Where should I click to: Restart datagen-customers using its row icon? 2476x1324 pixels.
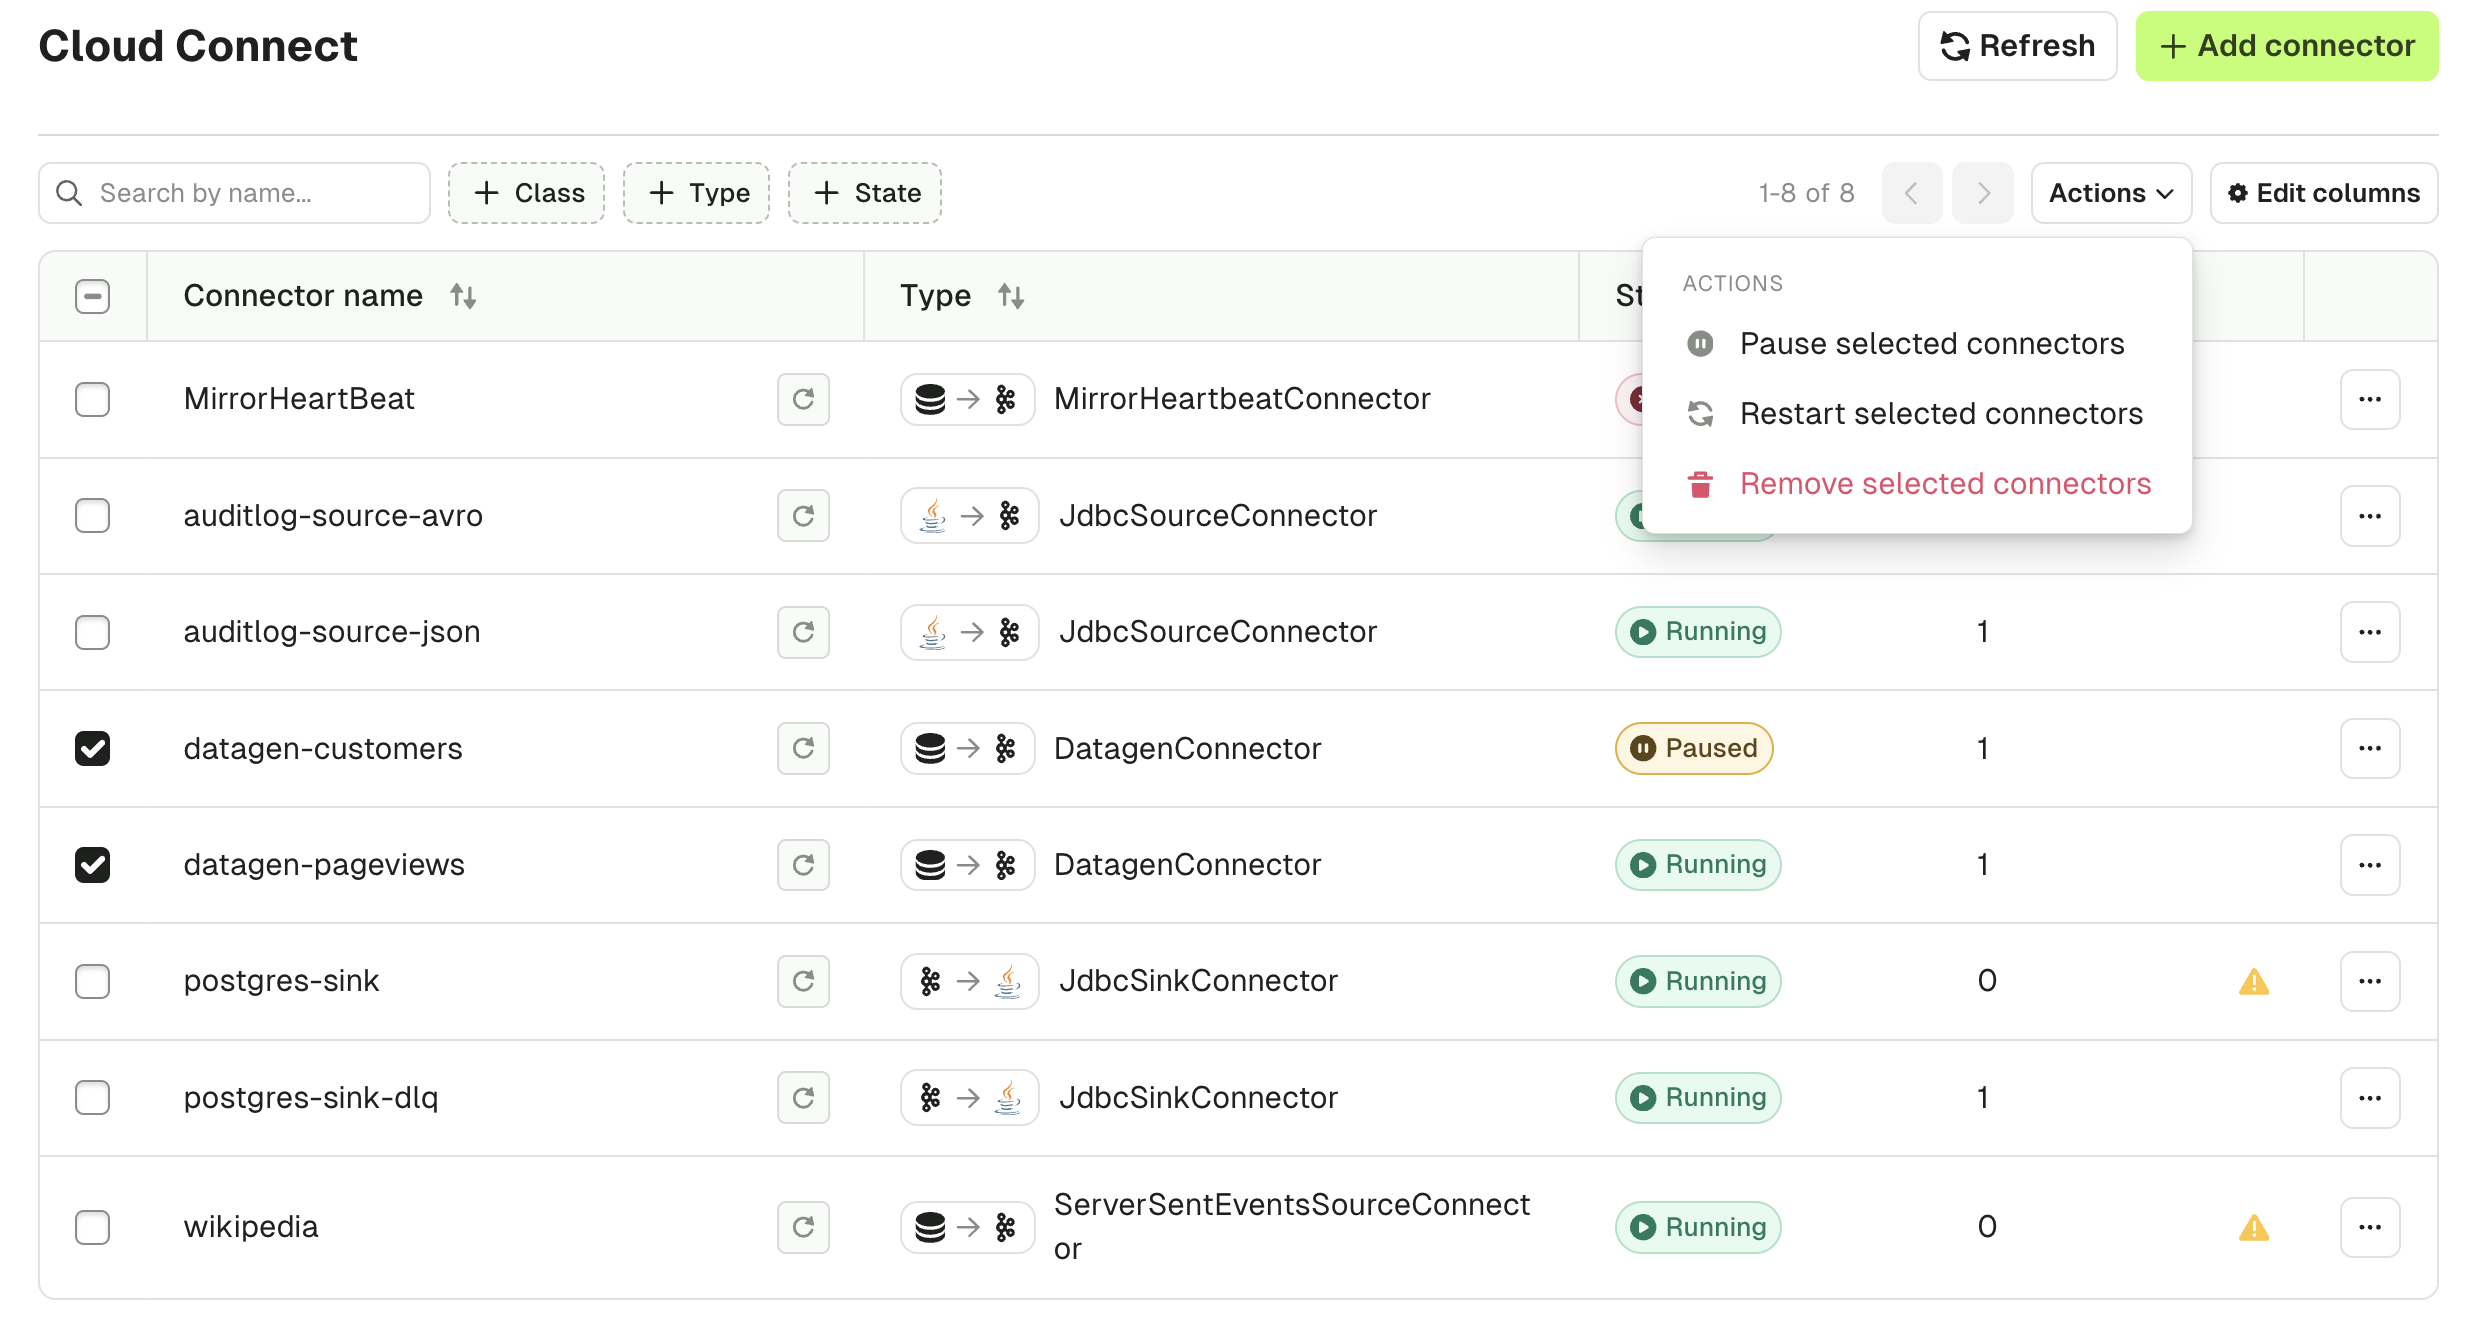[x=803, y=748]
